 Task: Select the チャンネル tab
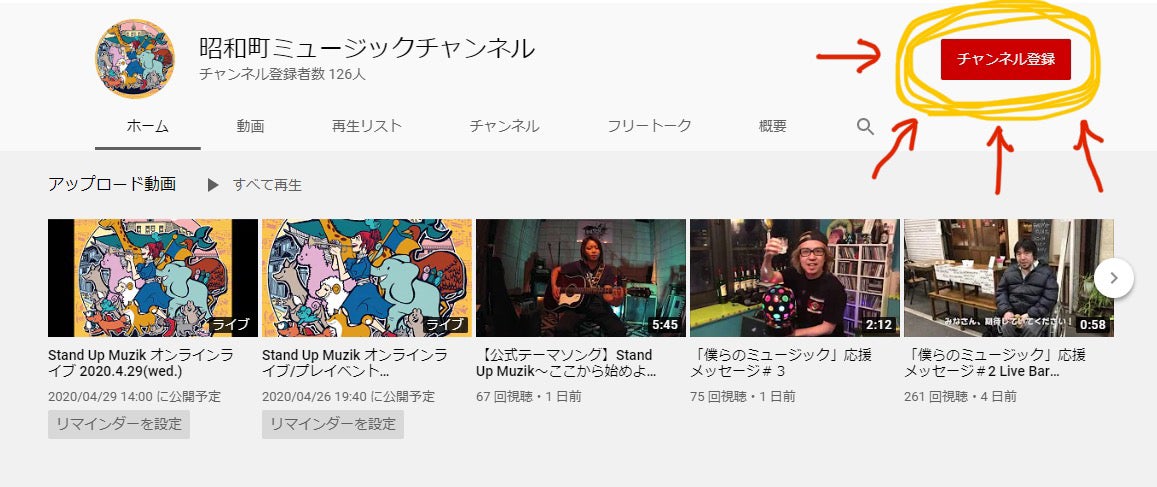(x=505, y=126)
